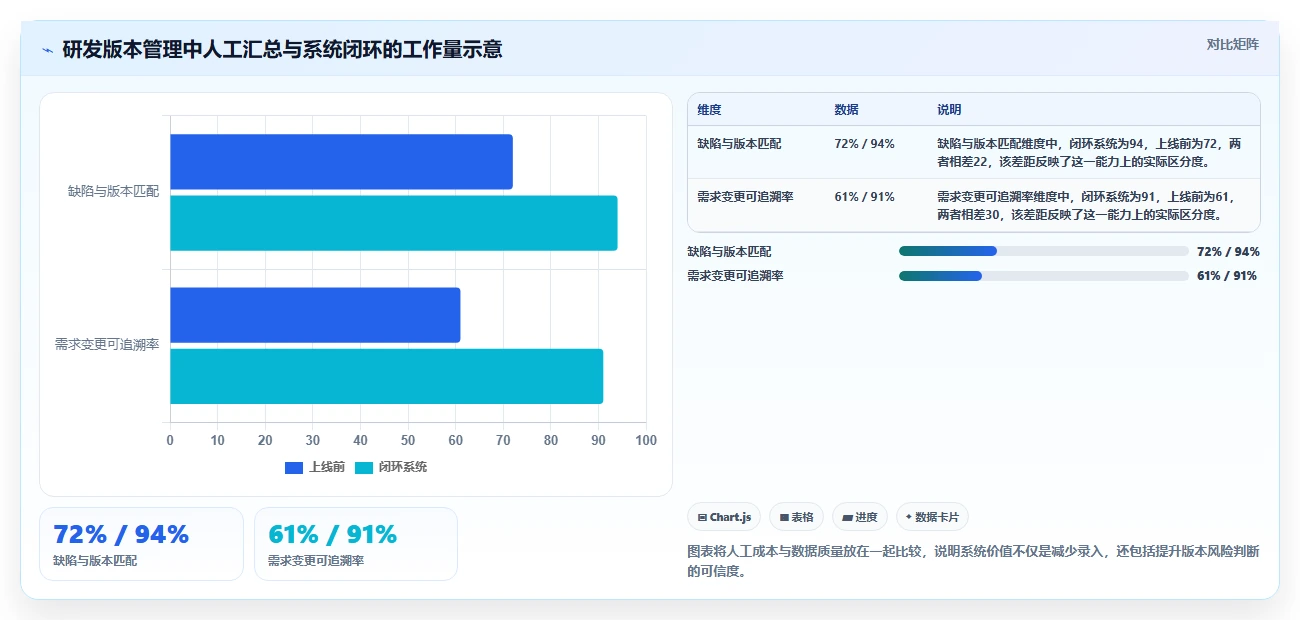Toggle the 闭环系统 legend item

[391, 467]
